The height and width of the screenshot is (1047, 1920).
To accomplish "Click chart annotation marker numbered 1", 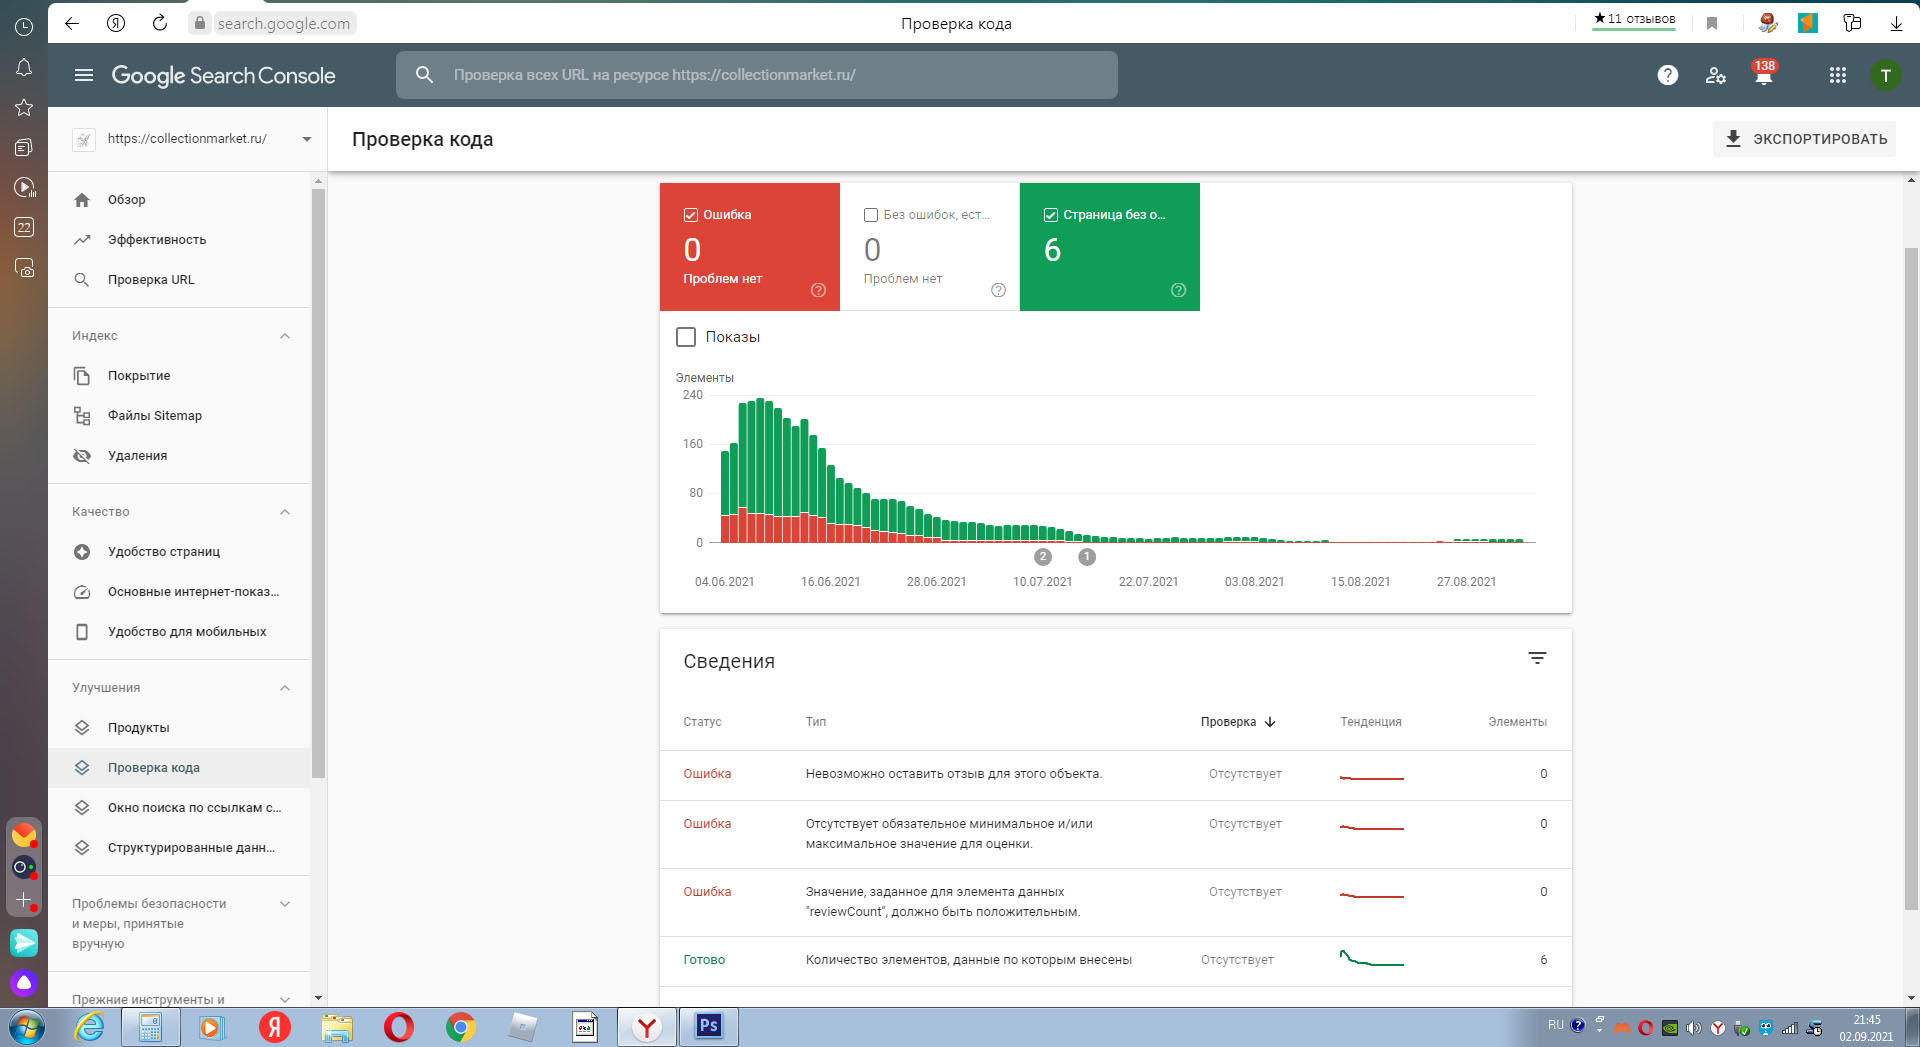I will 1087,557.
